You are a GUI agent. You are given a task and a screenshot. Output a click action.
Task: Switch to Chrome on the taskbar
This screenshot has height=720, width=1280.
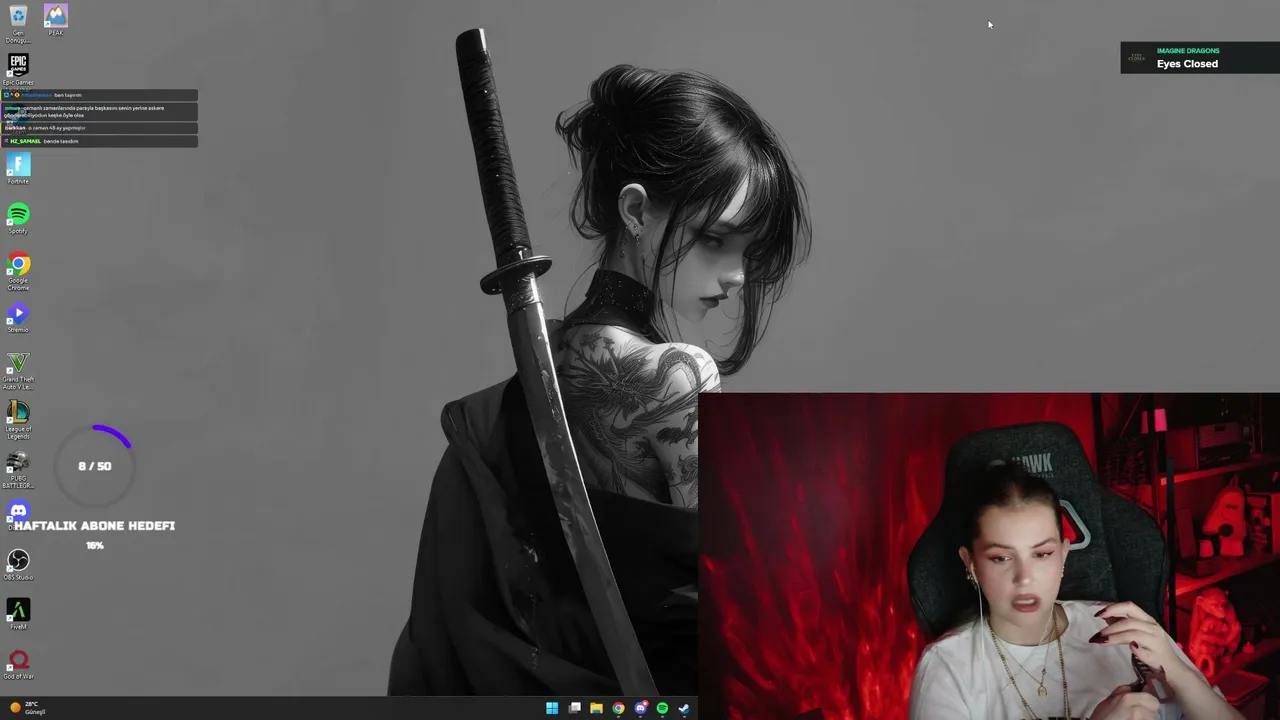pos(618,708)
